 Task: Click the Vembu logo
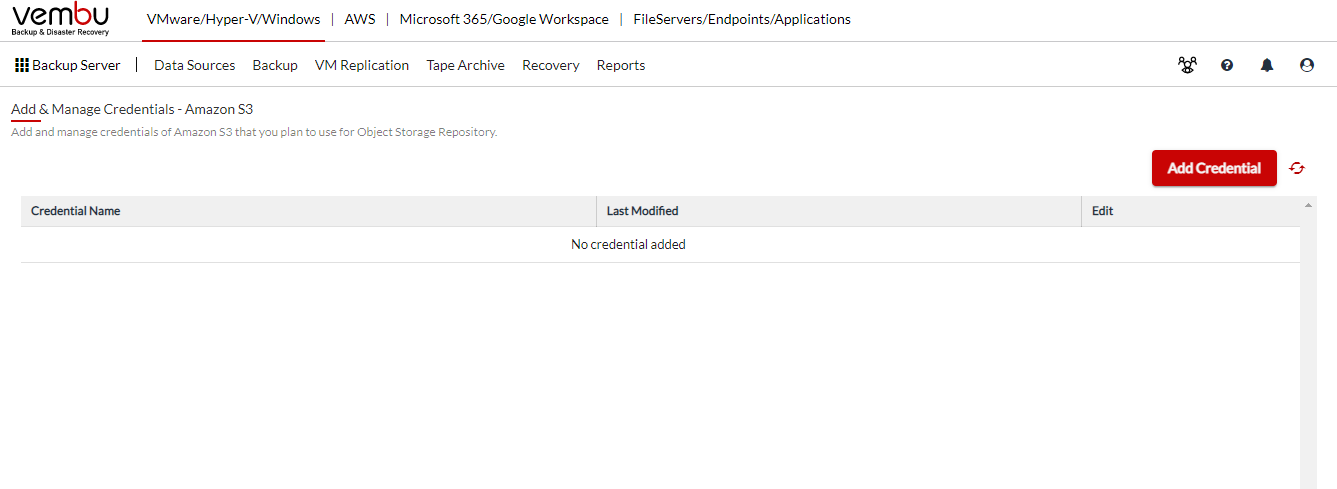coord(61,19)
